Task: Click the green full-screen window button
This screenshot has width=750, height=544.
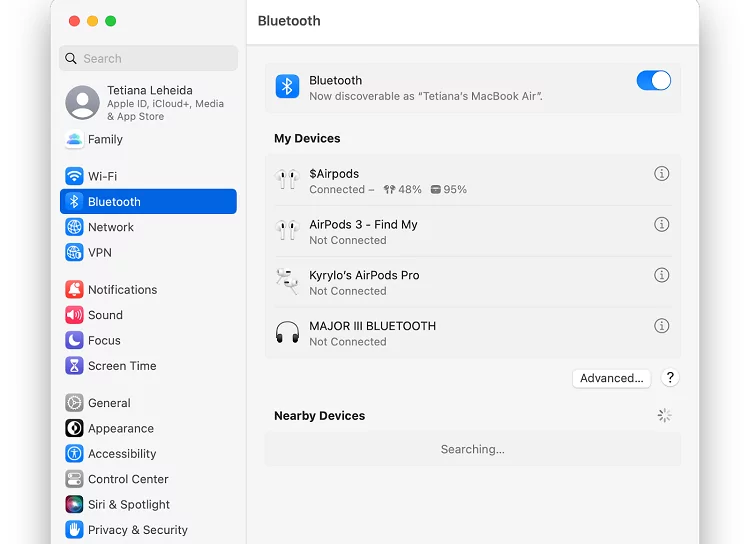Action: coord(110,21)
